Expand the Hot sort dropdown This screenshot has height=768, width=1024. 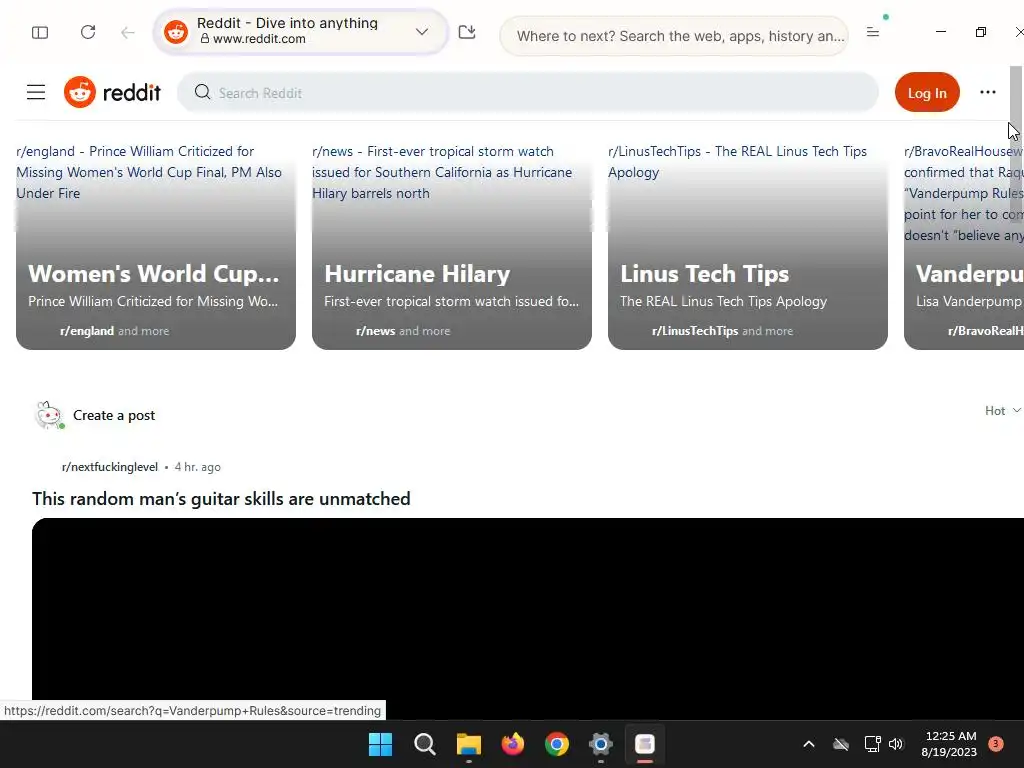tap(1002, 411)
